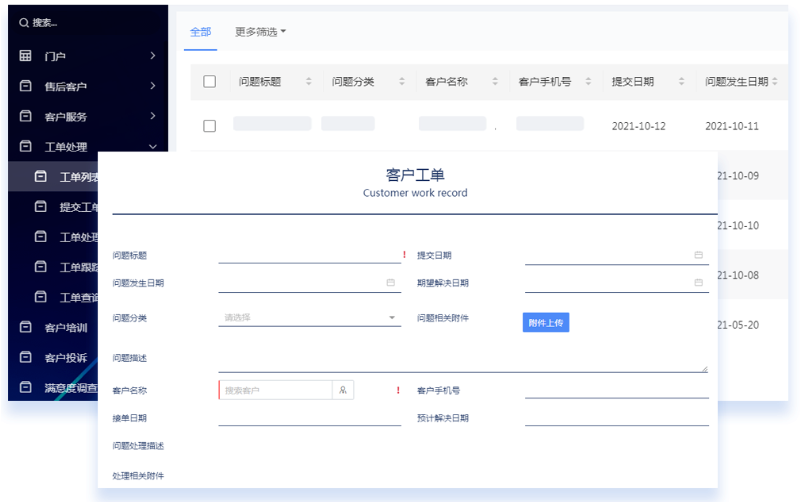
Task: Switch to the 全部 tab
Action: [200, 32]
